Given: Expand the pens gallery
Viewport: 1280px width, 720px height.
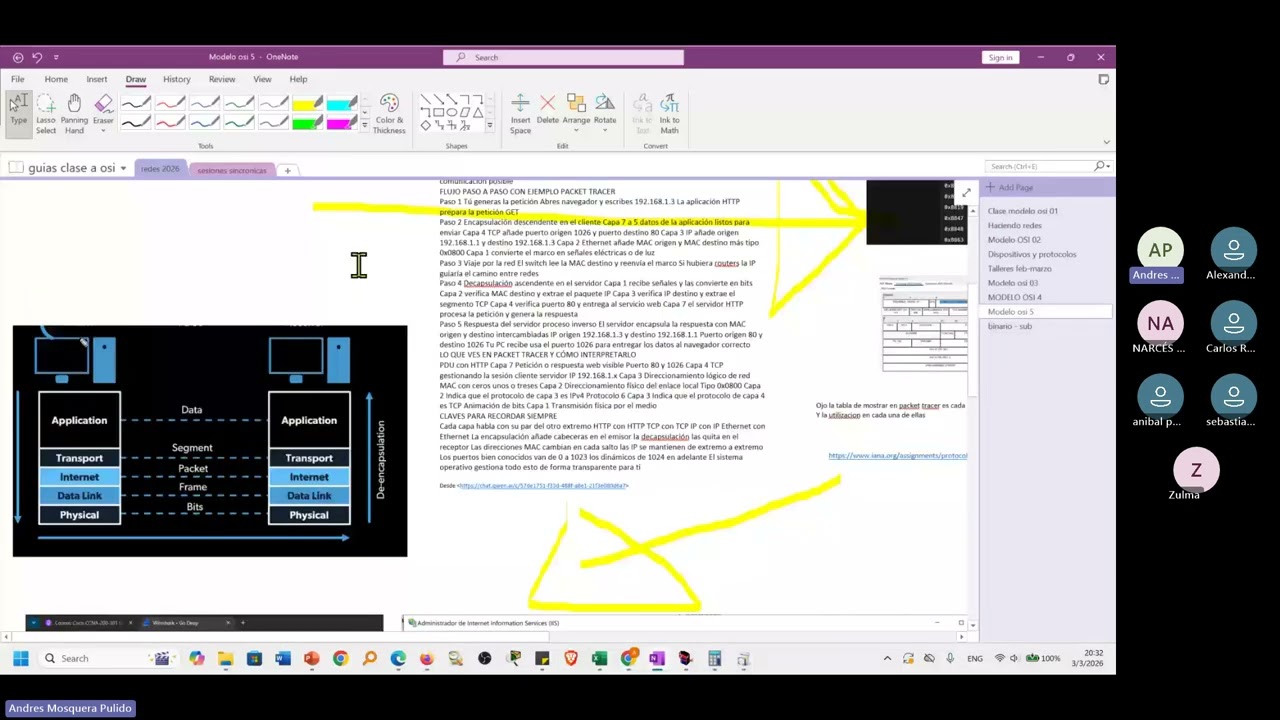Looking at the screenshot, I should pos(364,125).
